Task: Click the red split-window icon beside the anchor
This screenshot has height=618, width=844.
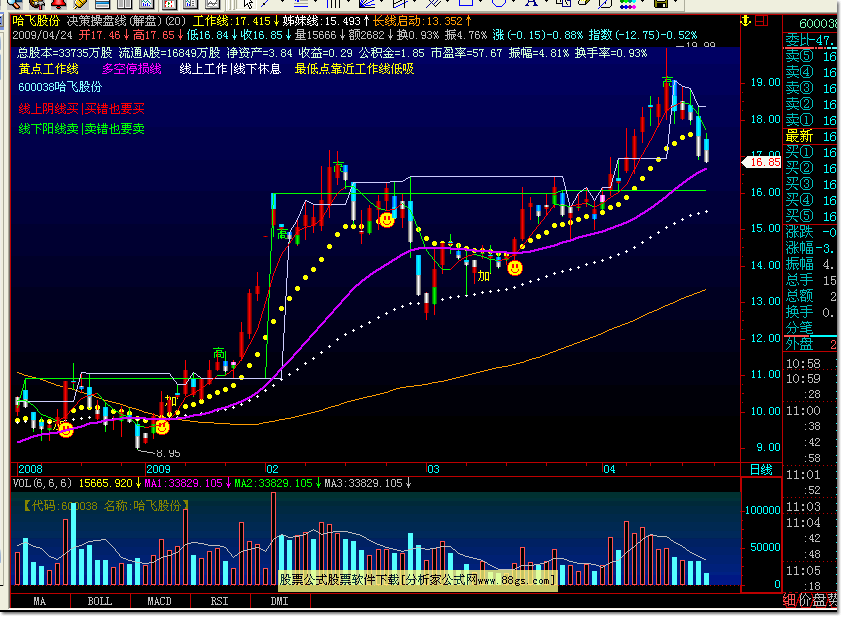Action: tap(762, 21)
